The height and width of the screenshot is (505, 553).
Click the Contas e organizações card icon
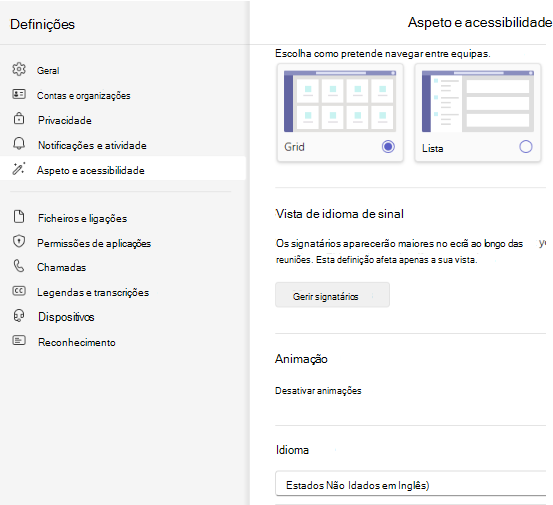click(x=19, y=94)
